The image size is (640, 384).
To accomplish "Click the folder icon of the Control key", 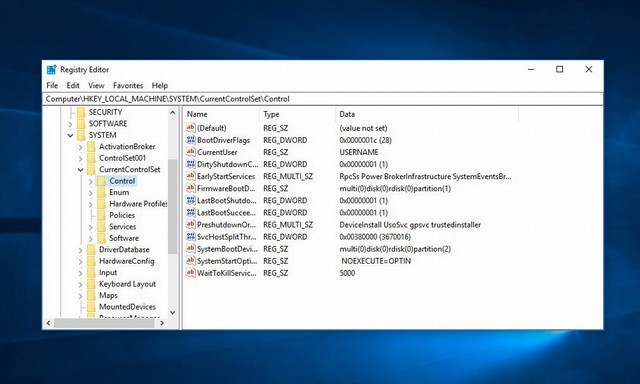I will (101, 181).
